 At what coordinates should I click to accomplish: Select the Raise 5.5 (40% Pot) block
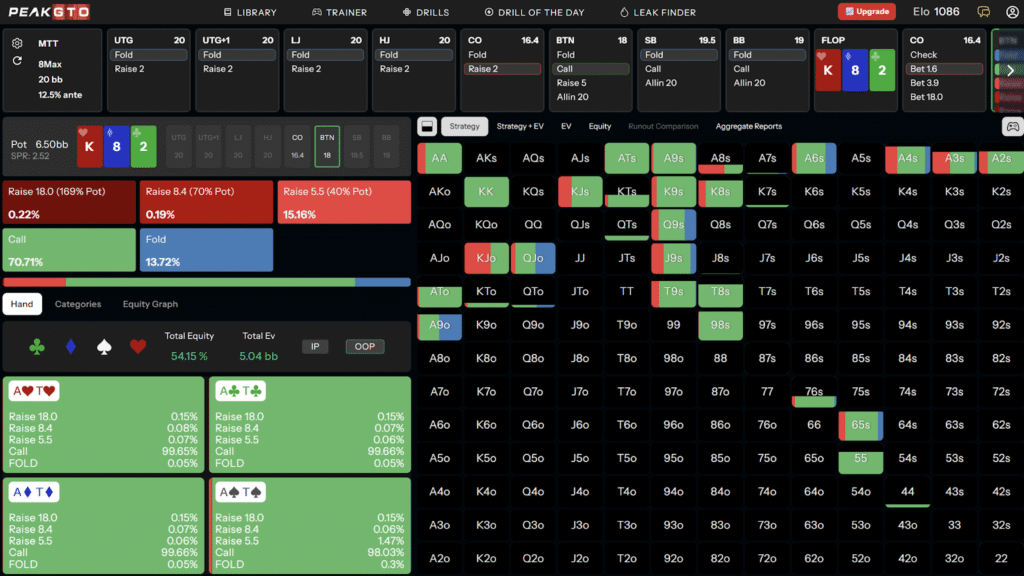coord(344,201)
